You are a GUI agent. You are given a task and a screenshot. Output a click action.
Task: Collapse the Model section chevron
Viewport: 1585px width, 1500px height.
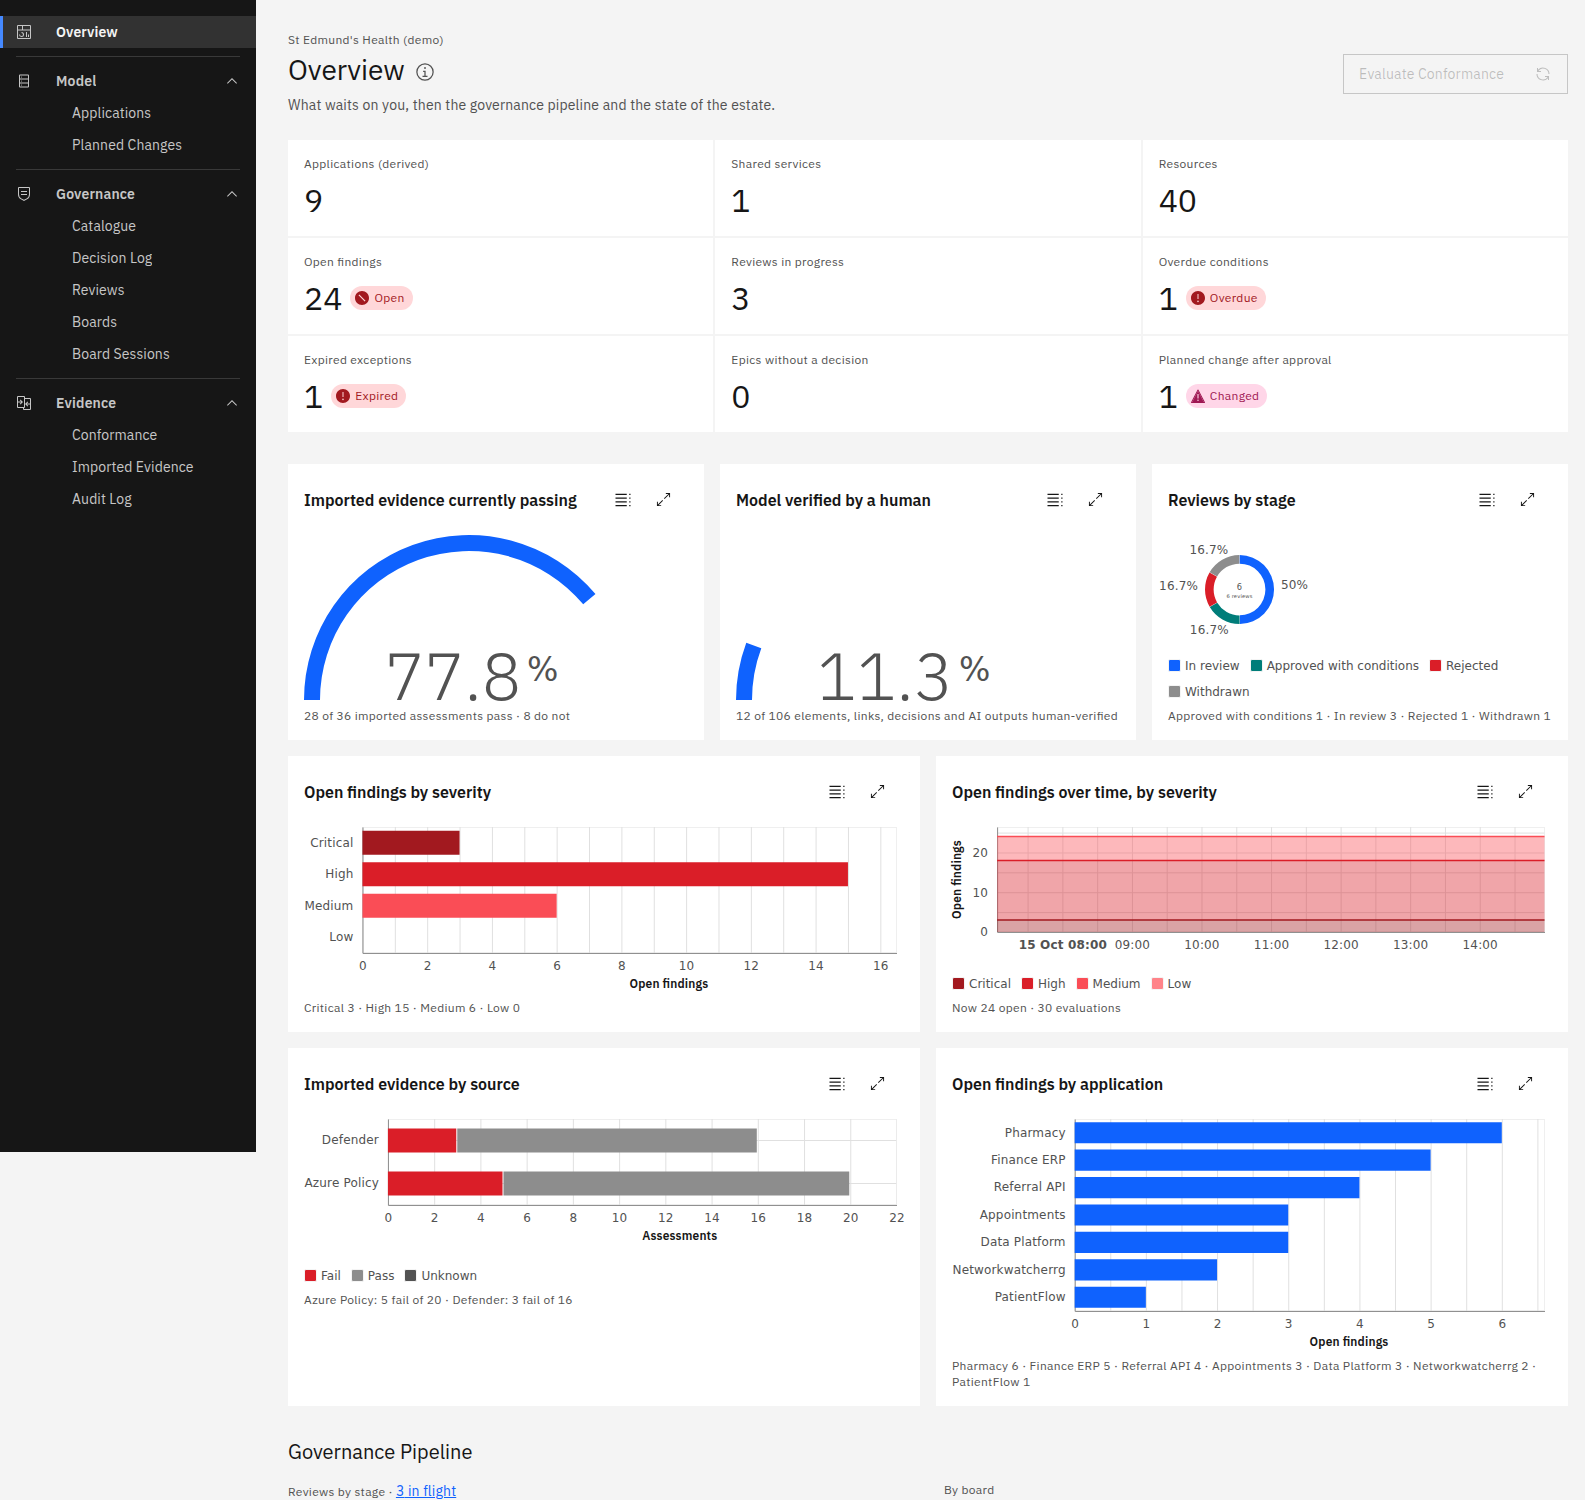click(232, 81)
